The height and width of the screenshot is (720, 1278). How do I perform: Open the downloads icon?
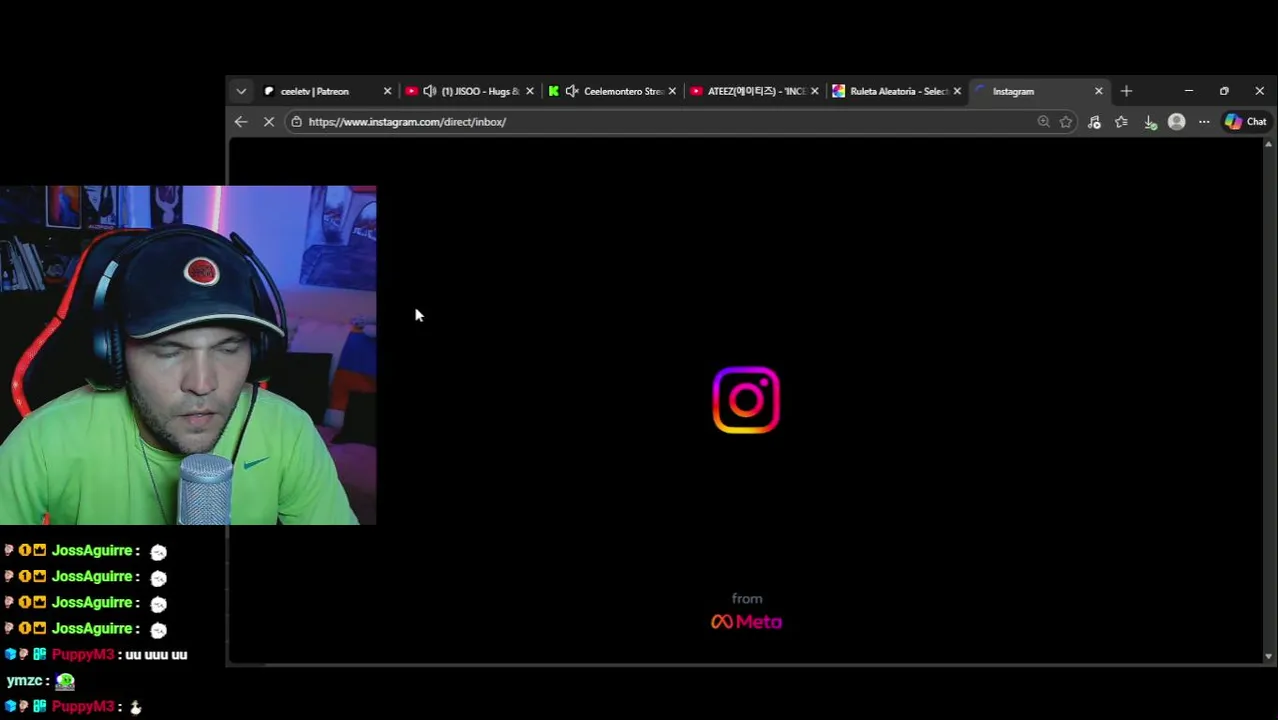(1150, 122)
